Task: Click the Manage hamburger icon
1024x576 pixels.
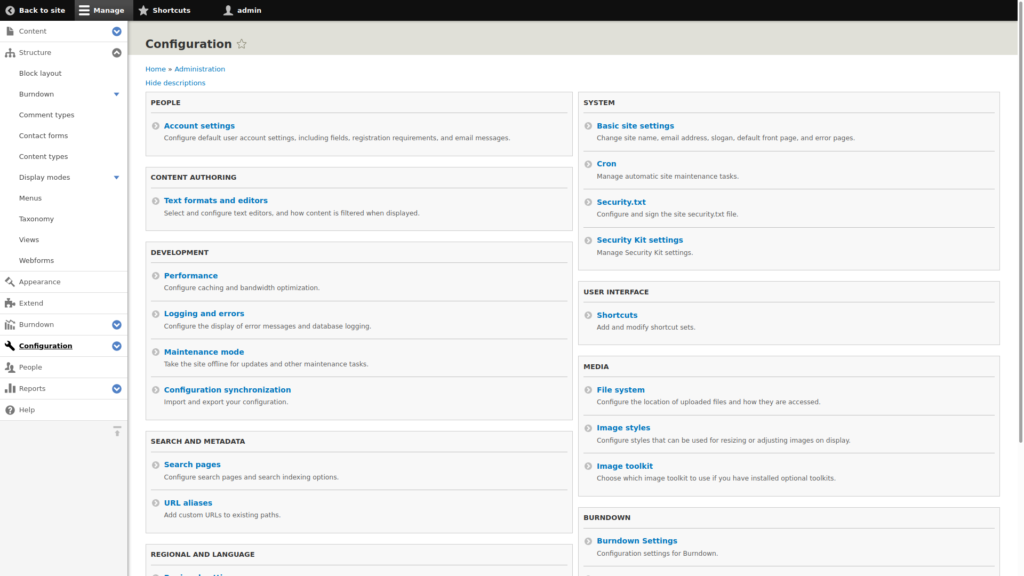Action: pos(84,10)
